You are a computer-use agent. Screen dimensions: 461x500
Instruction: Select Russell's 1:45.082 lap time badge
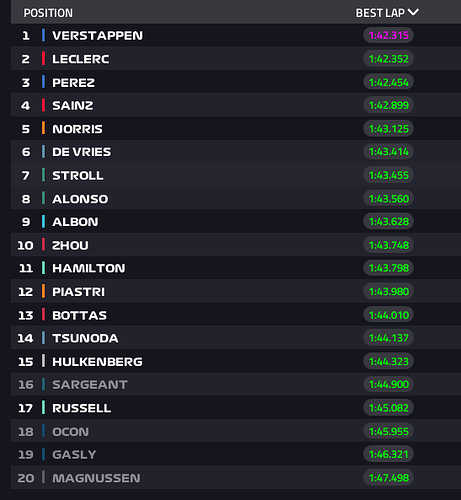tap(388, 408)
